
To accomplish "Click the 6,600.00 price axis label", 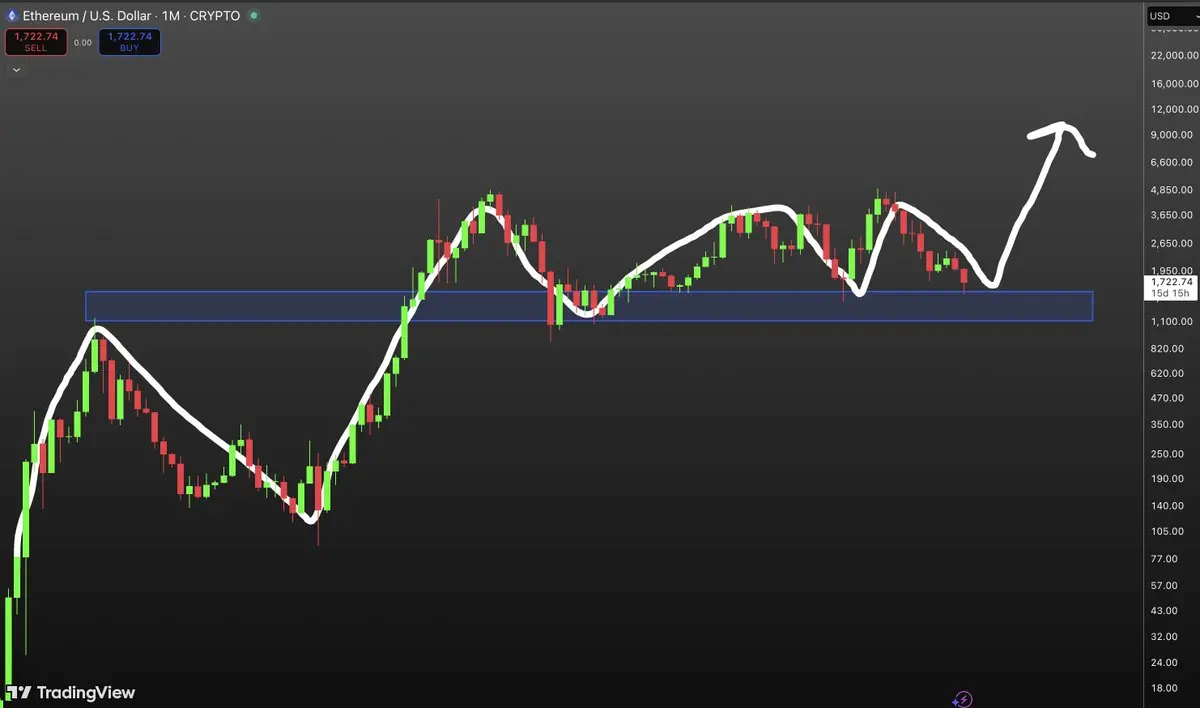I will pos(1173,162).
